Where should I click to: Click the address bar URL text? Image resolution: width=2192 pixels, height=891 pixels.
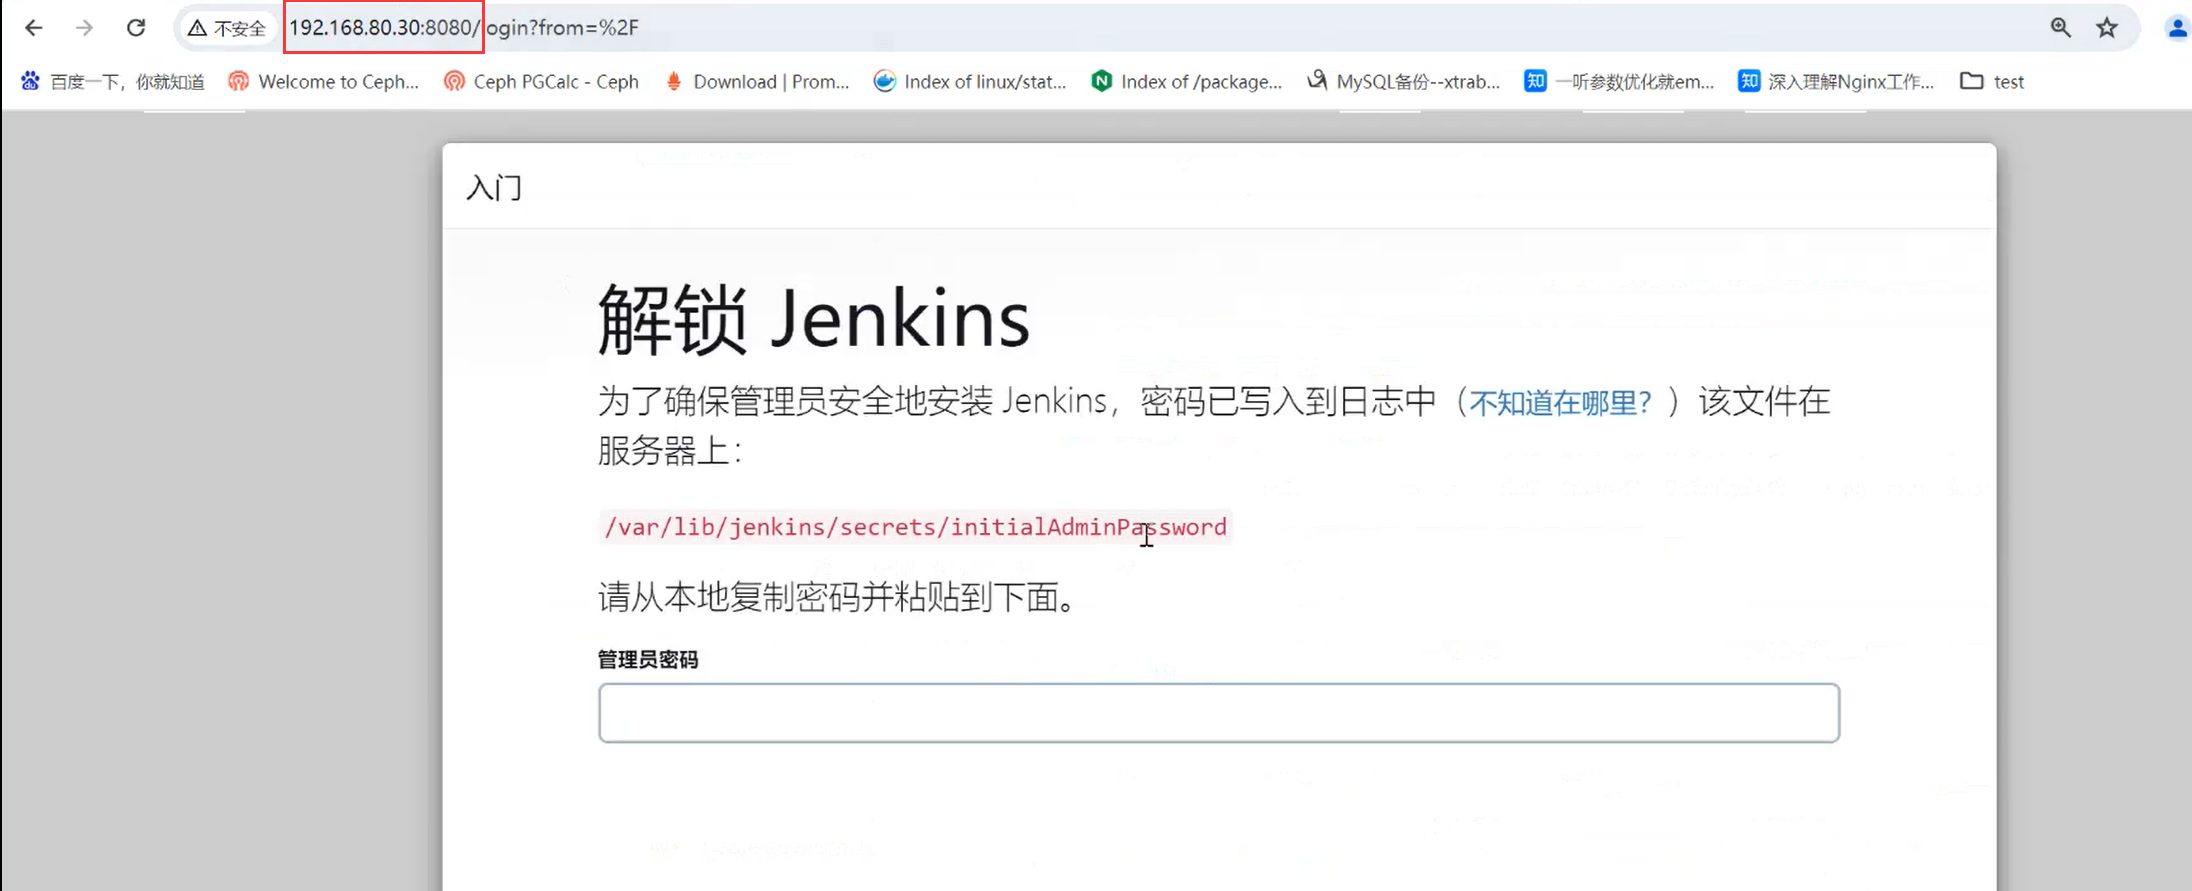(x=464, y=28)
